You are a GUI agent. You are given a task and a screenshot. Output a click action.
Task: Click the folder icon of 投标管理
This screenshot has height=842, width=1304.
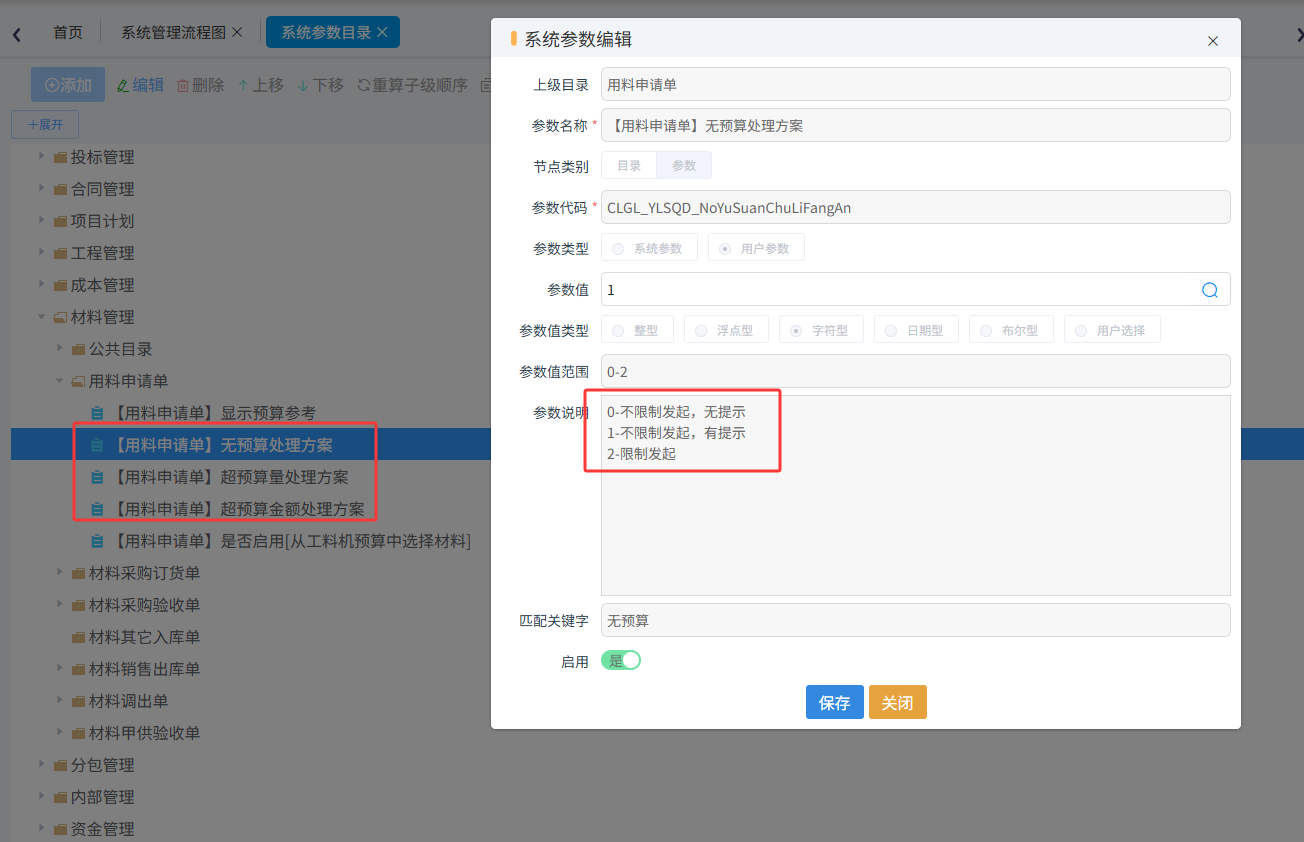pyautogui.click(x=61, y=157)
